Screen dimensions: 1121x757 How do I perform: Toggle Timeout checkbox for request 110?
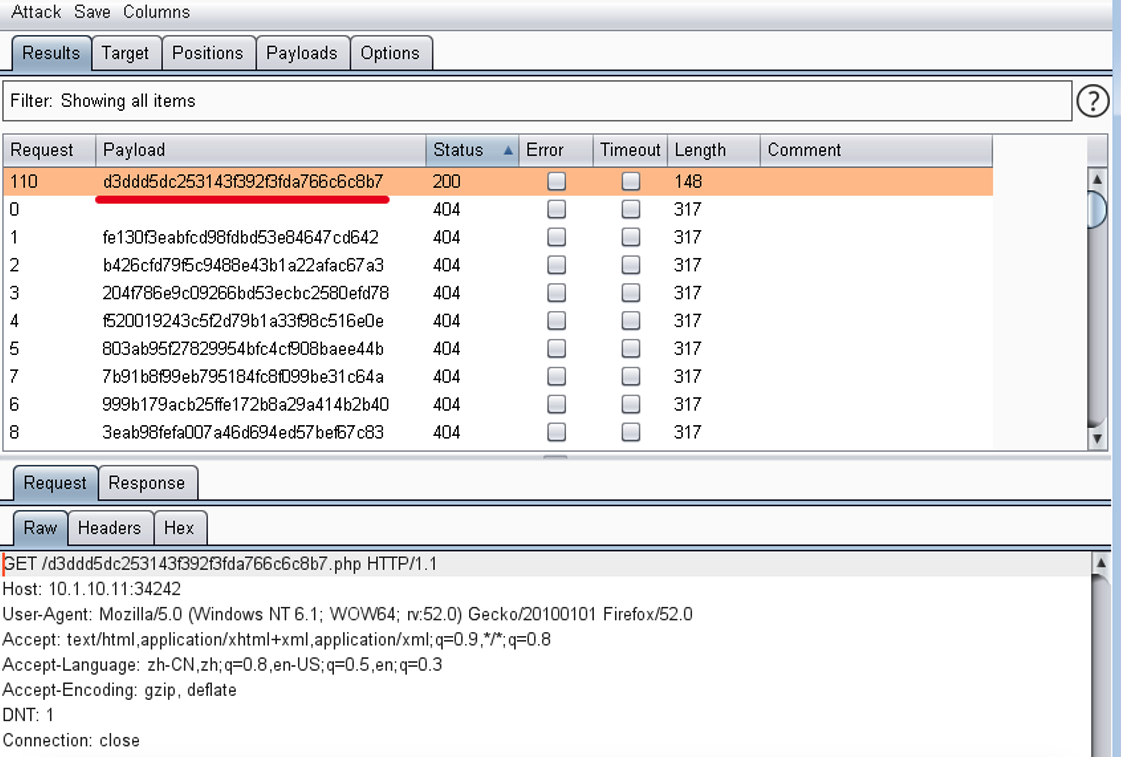[x=630, y=182]
